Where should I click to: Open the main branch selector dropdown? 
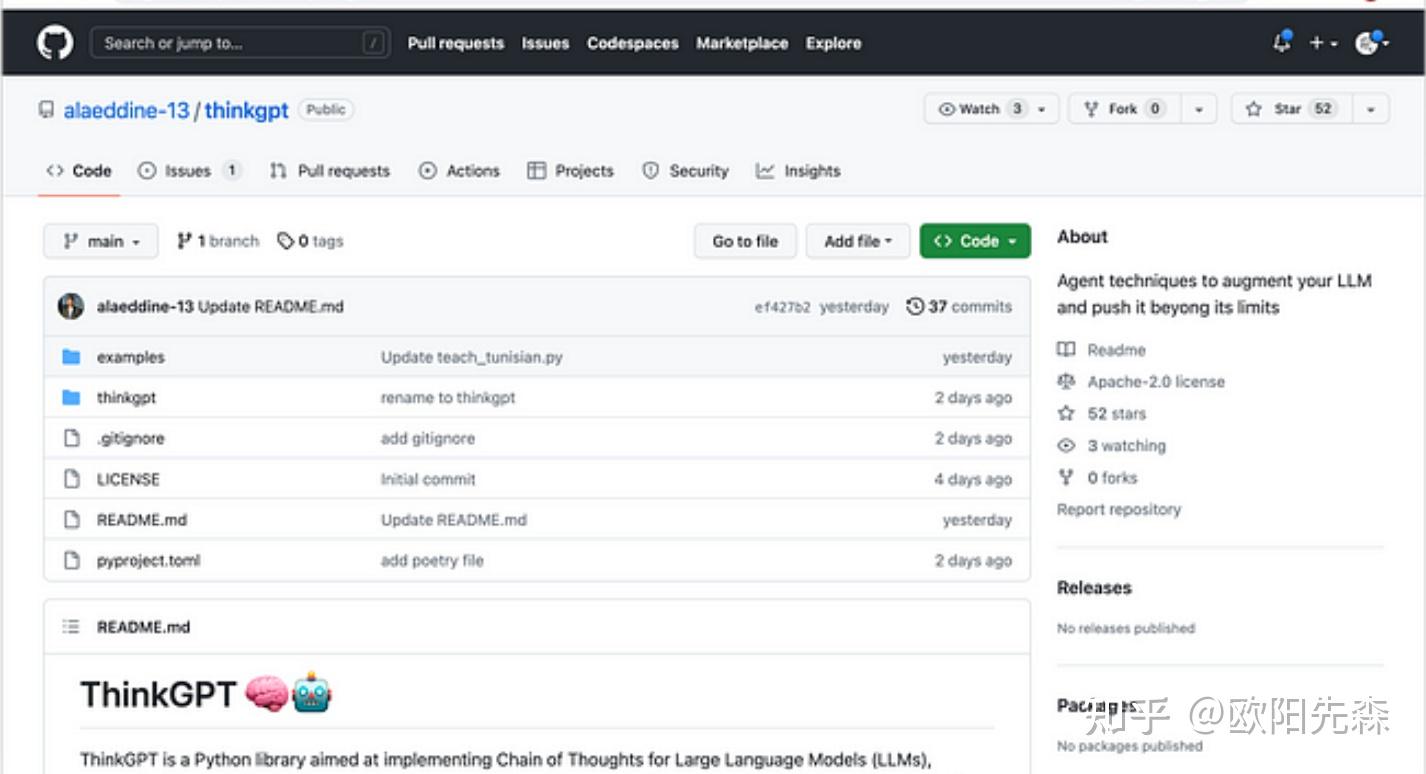click(101, 241)
